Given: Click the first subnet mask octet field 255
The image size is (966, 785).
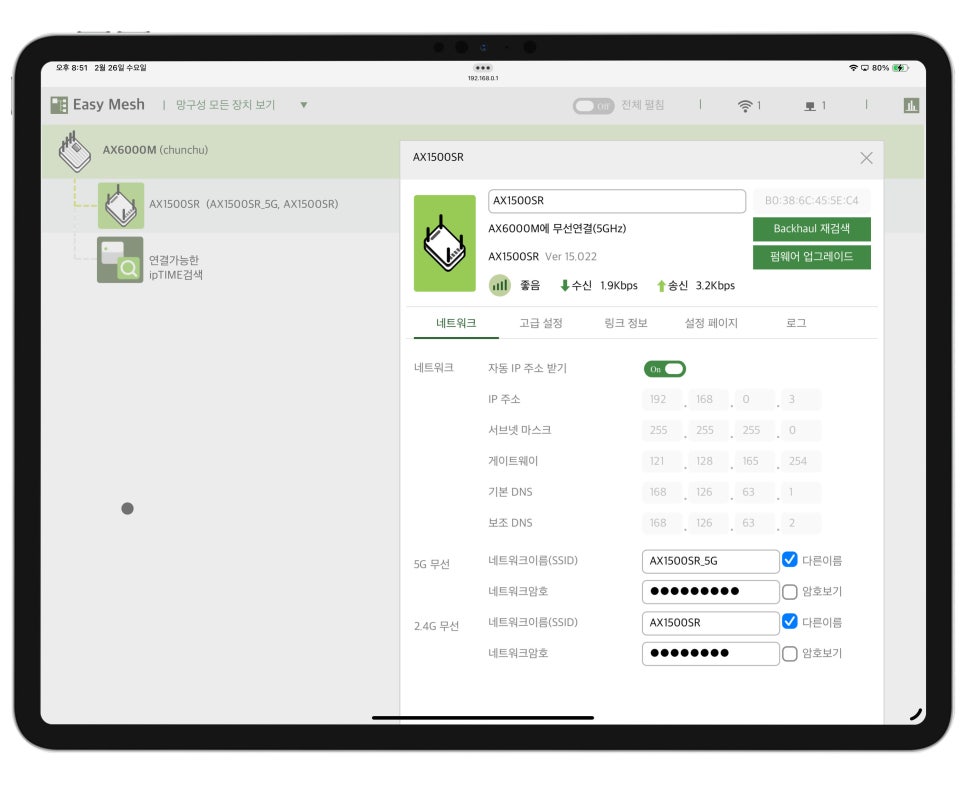Looking at the screenshot, I should pyautogui.click(x=662, y=430).
